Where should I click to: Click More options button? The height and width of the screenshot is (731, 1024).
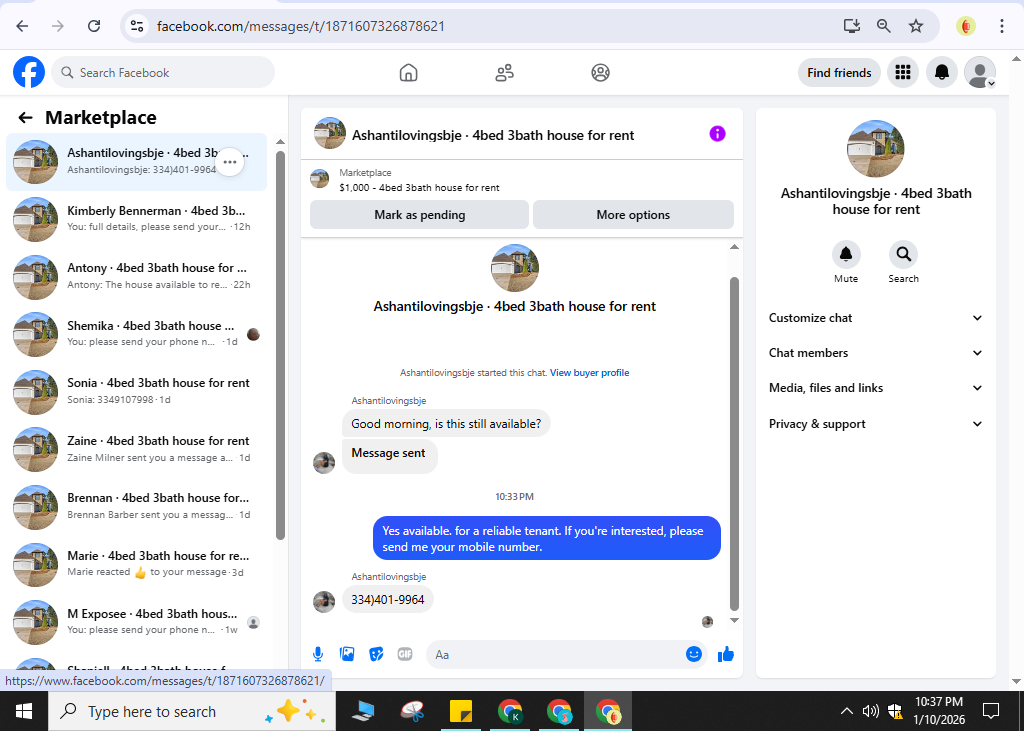pyautogui.click(x=633, y=215)
